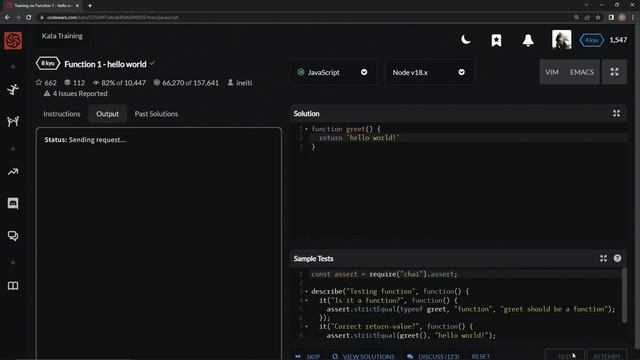Viewport: 640px width, 360px height.
Task: Click the SKIP button
Action: (308, 356)
